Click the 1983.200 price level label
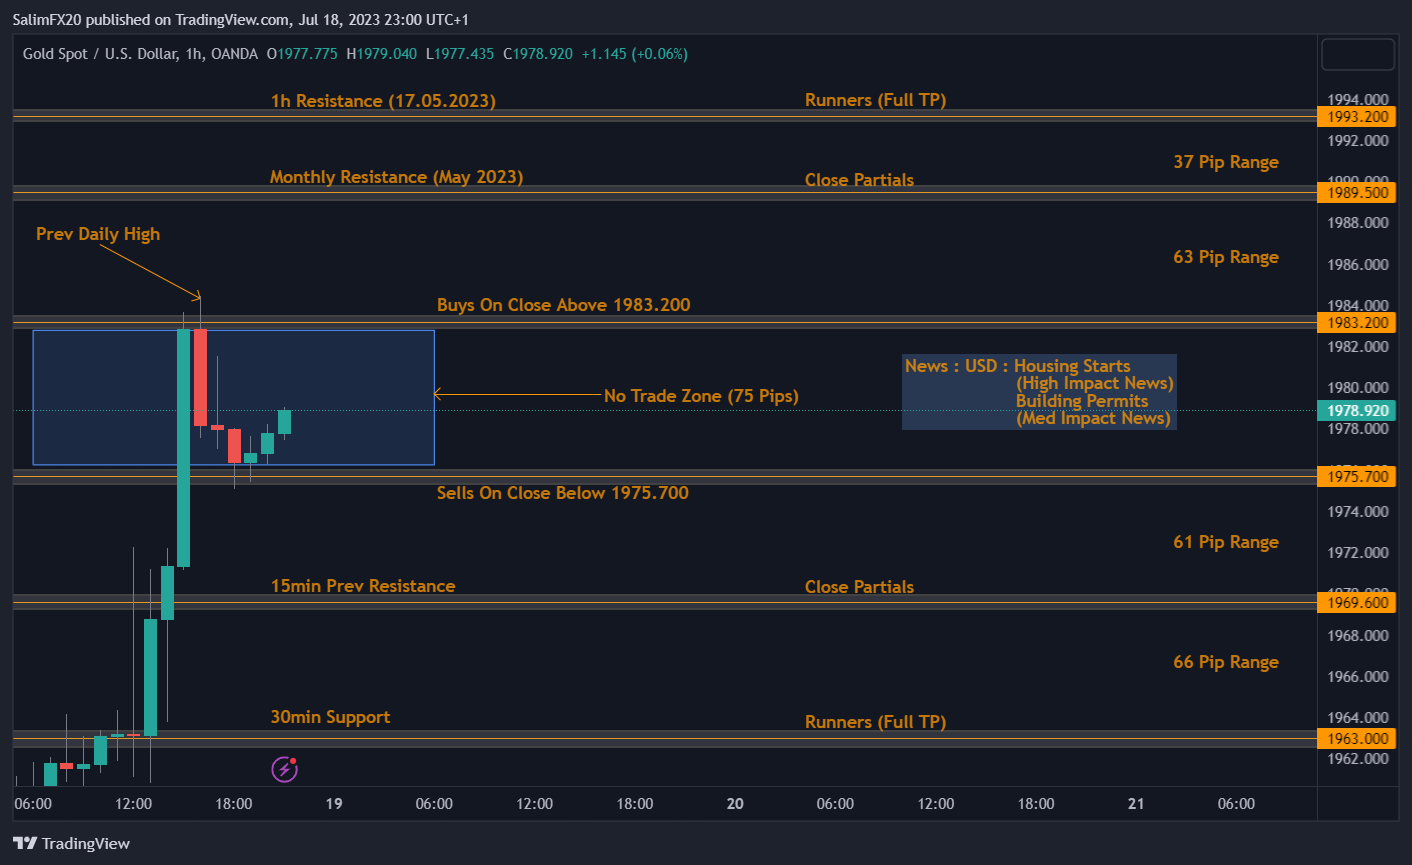The height and width of the screenshot is (865, 1412). (x=1357, y=323)
